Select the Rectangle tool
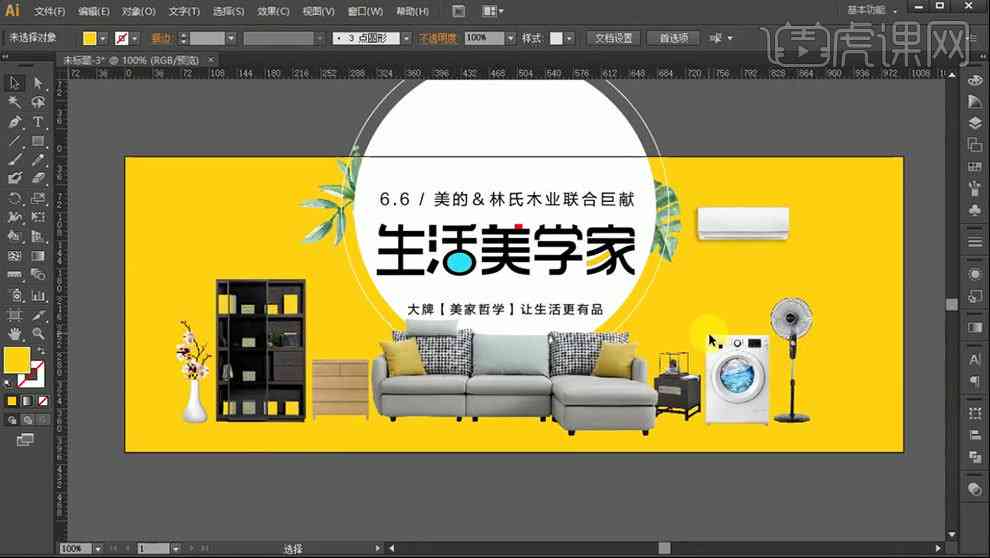 pyautogui.click(x=38, y=140)
